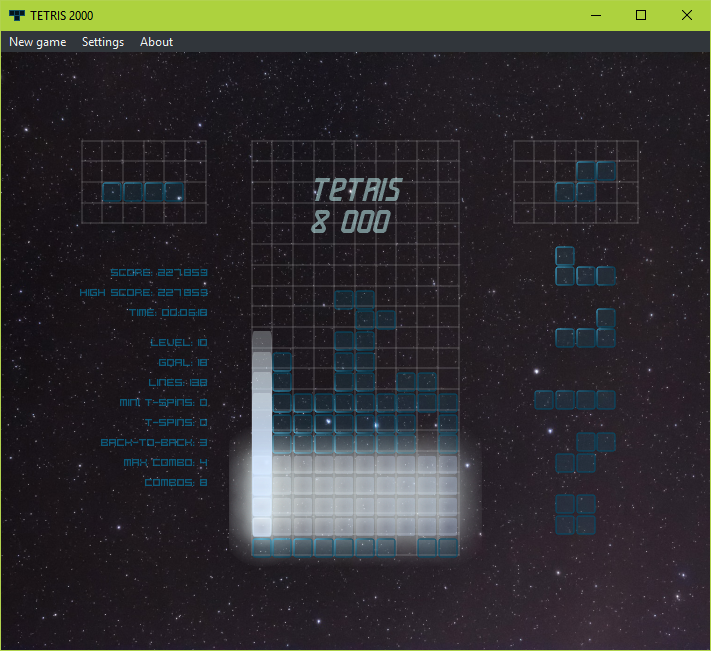
Task: Click the 'SCORE: 227859' readout
Action: coord(159,272)
